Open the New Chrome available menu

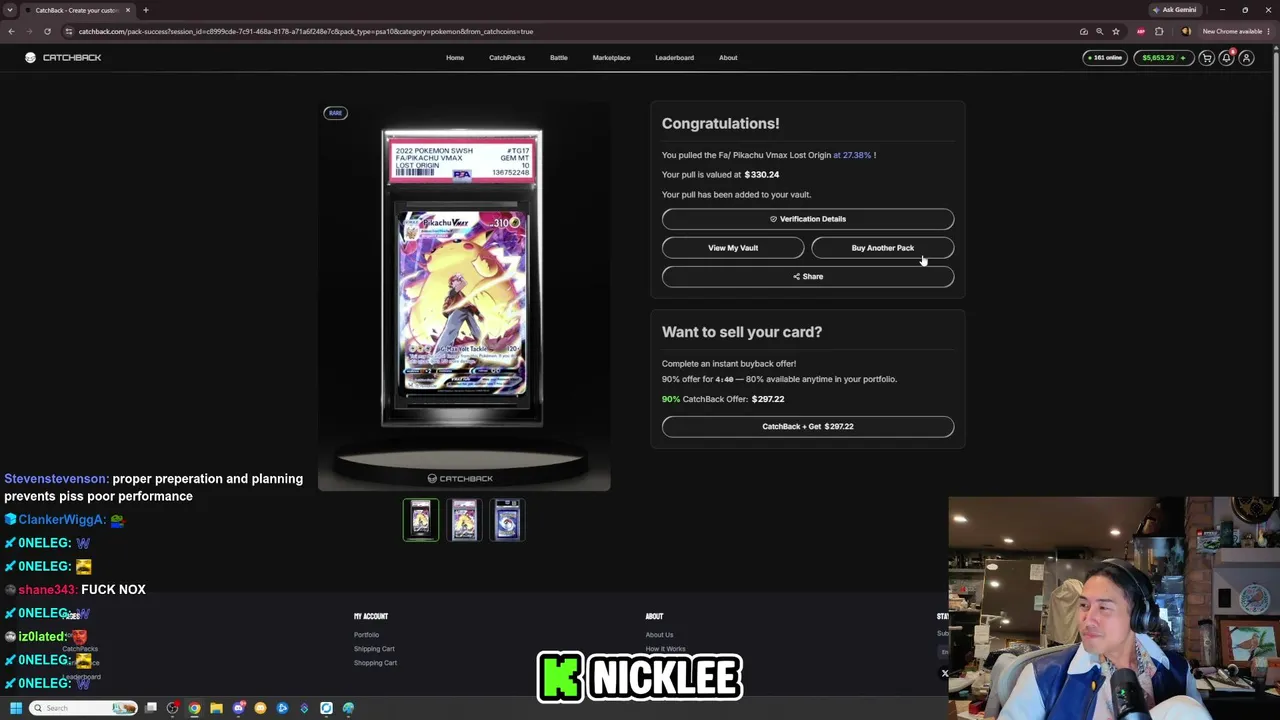pyautogui.click(x=1239, y=31)
